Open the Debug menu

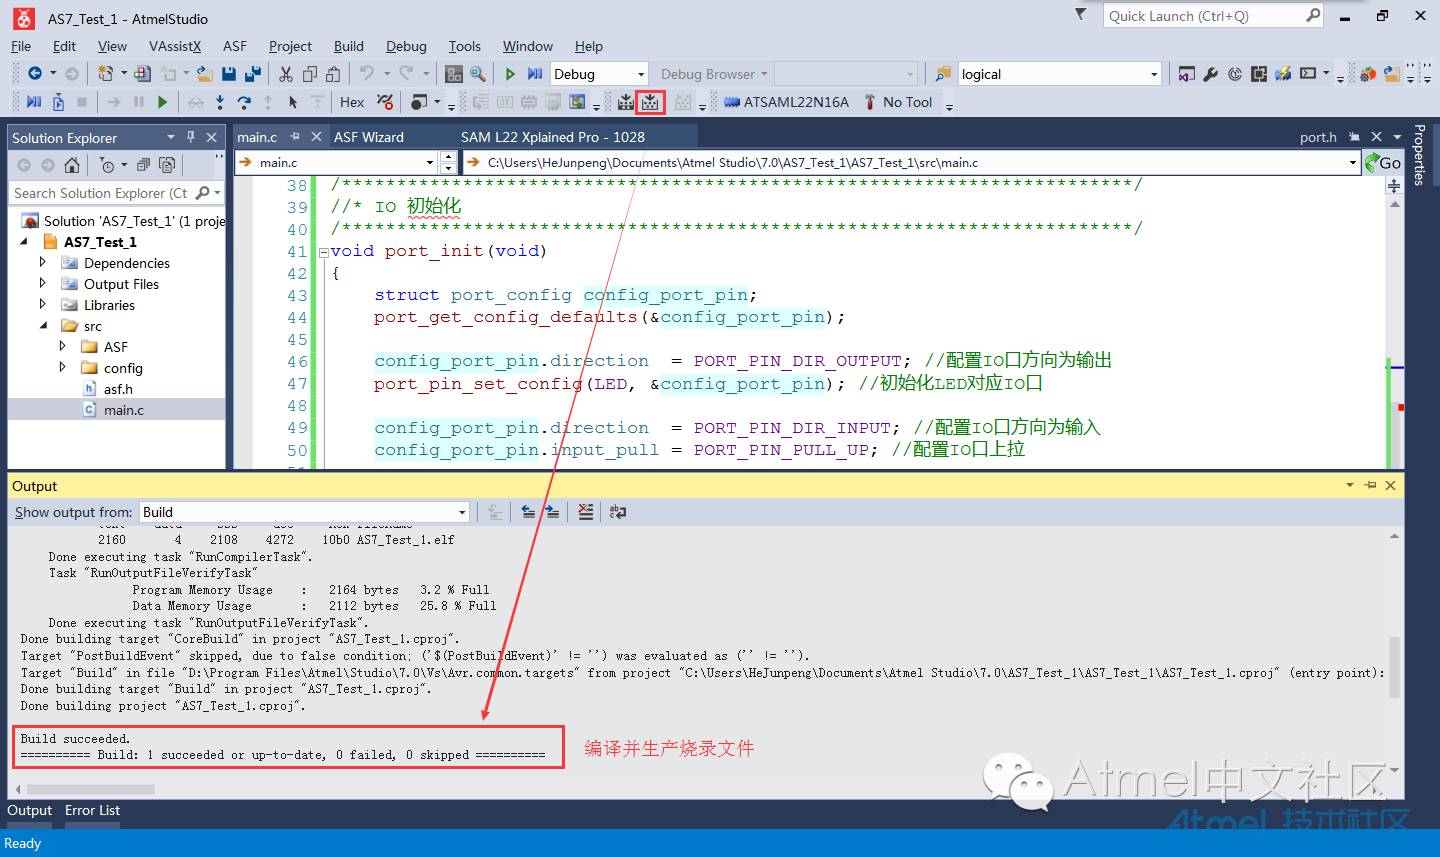click(406, 46)
